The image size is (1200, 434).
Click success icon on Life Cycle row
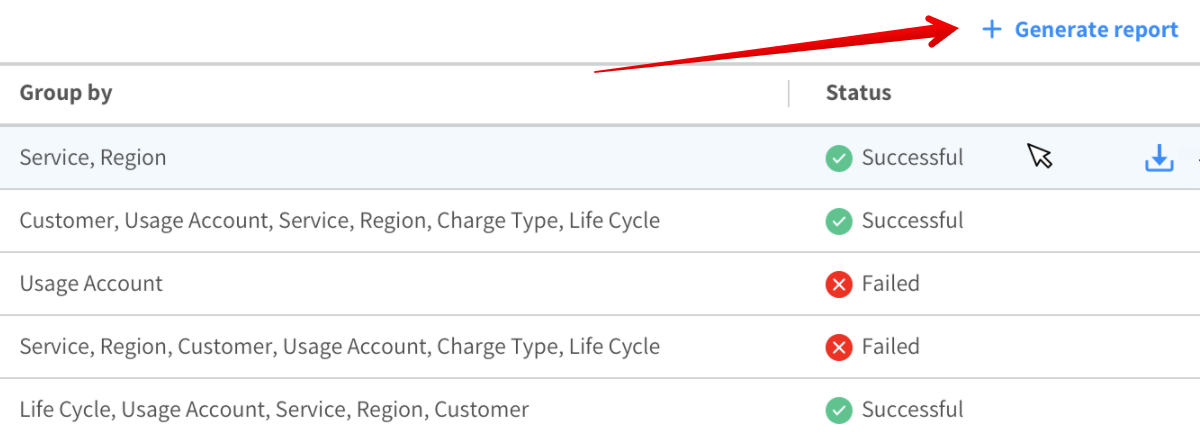(x=839, y=410)
